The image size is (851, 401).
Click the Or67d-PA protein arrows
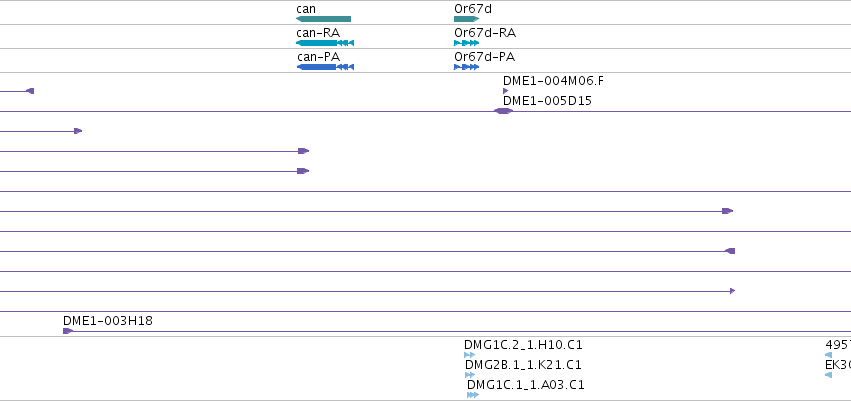click(467, 67)
